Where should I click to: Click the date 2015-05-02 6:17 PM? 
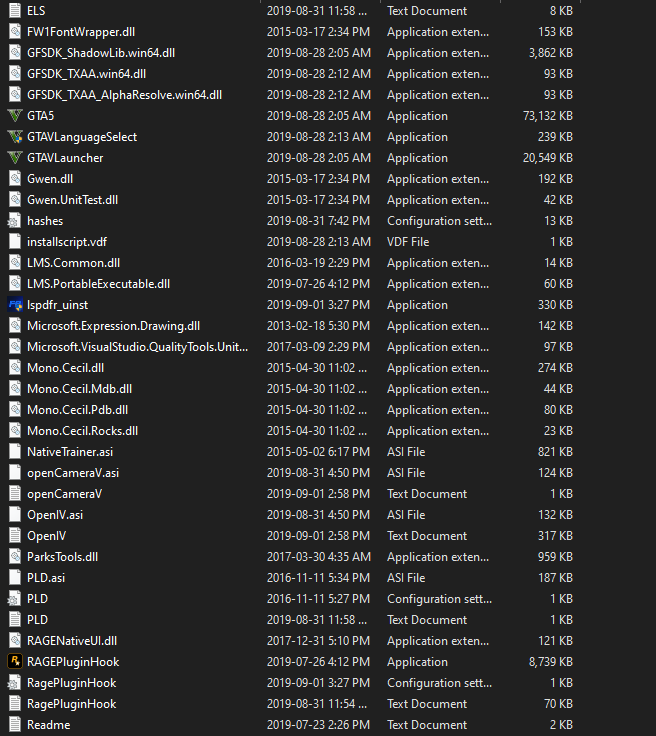click(x=318, y=452)
